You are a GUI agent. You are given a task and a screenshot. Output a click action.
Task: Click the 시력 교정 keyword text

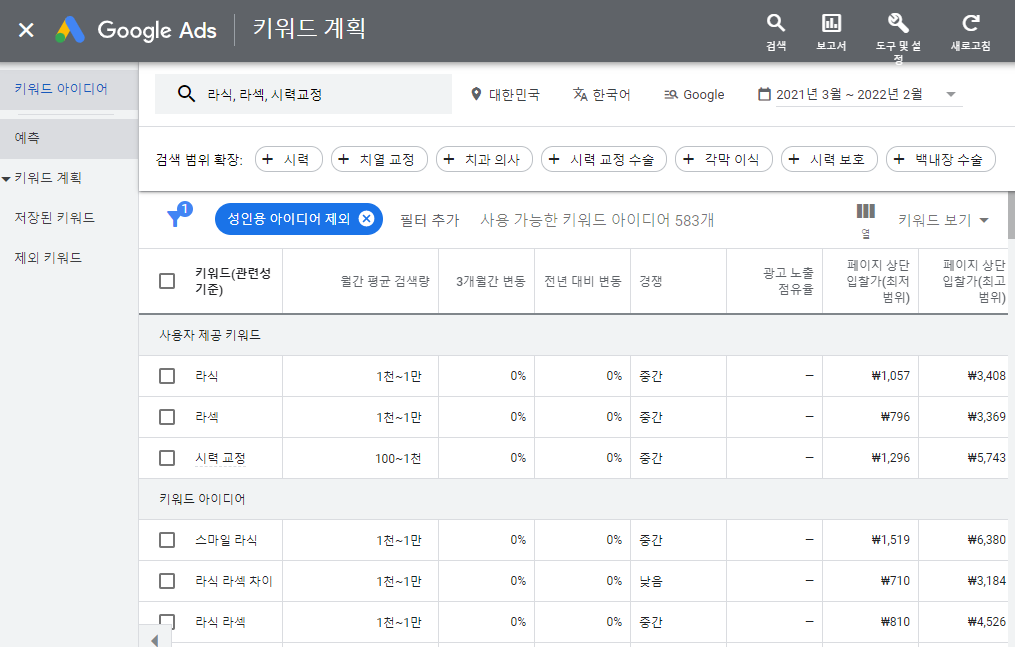click(220, 458)
